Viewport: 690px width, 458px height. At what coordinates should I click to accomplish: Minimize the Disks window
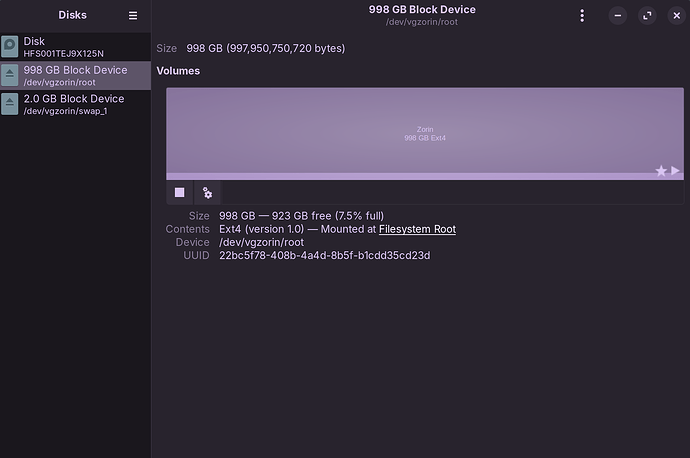click(x=619, y=16)
